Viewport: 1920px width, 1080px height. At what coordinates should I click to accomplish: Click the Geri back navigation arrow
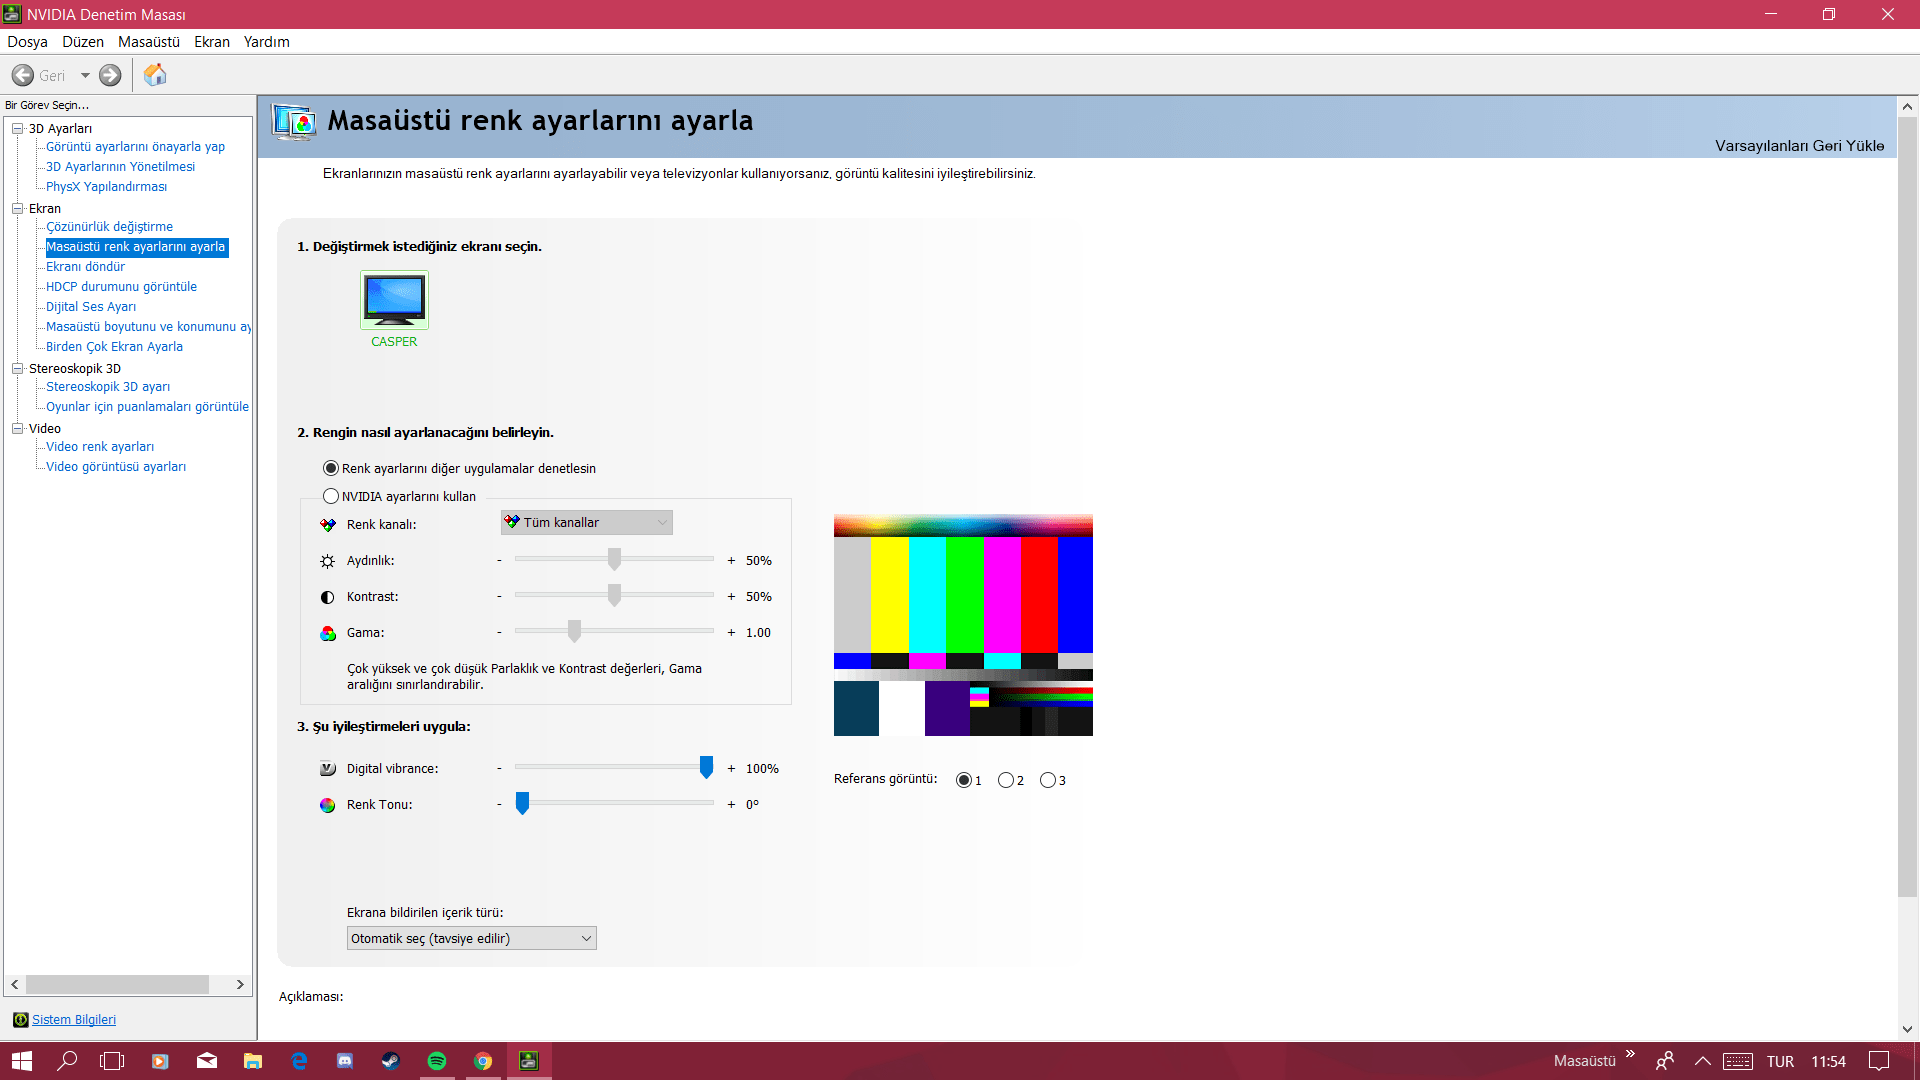[22, 75]
